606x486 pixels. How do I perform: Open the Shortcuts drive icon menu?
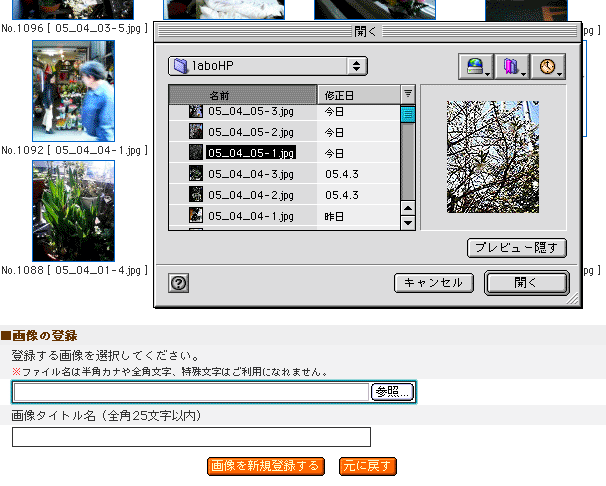476,67
